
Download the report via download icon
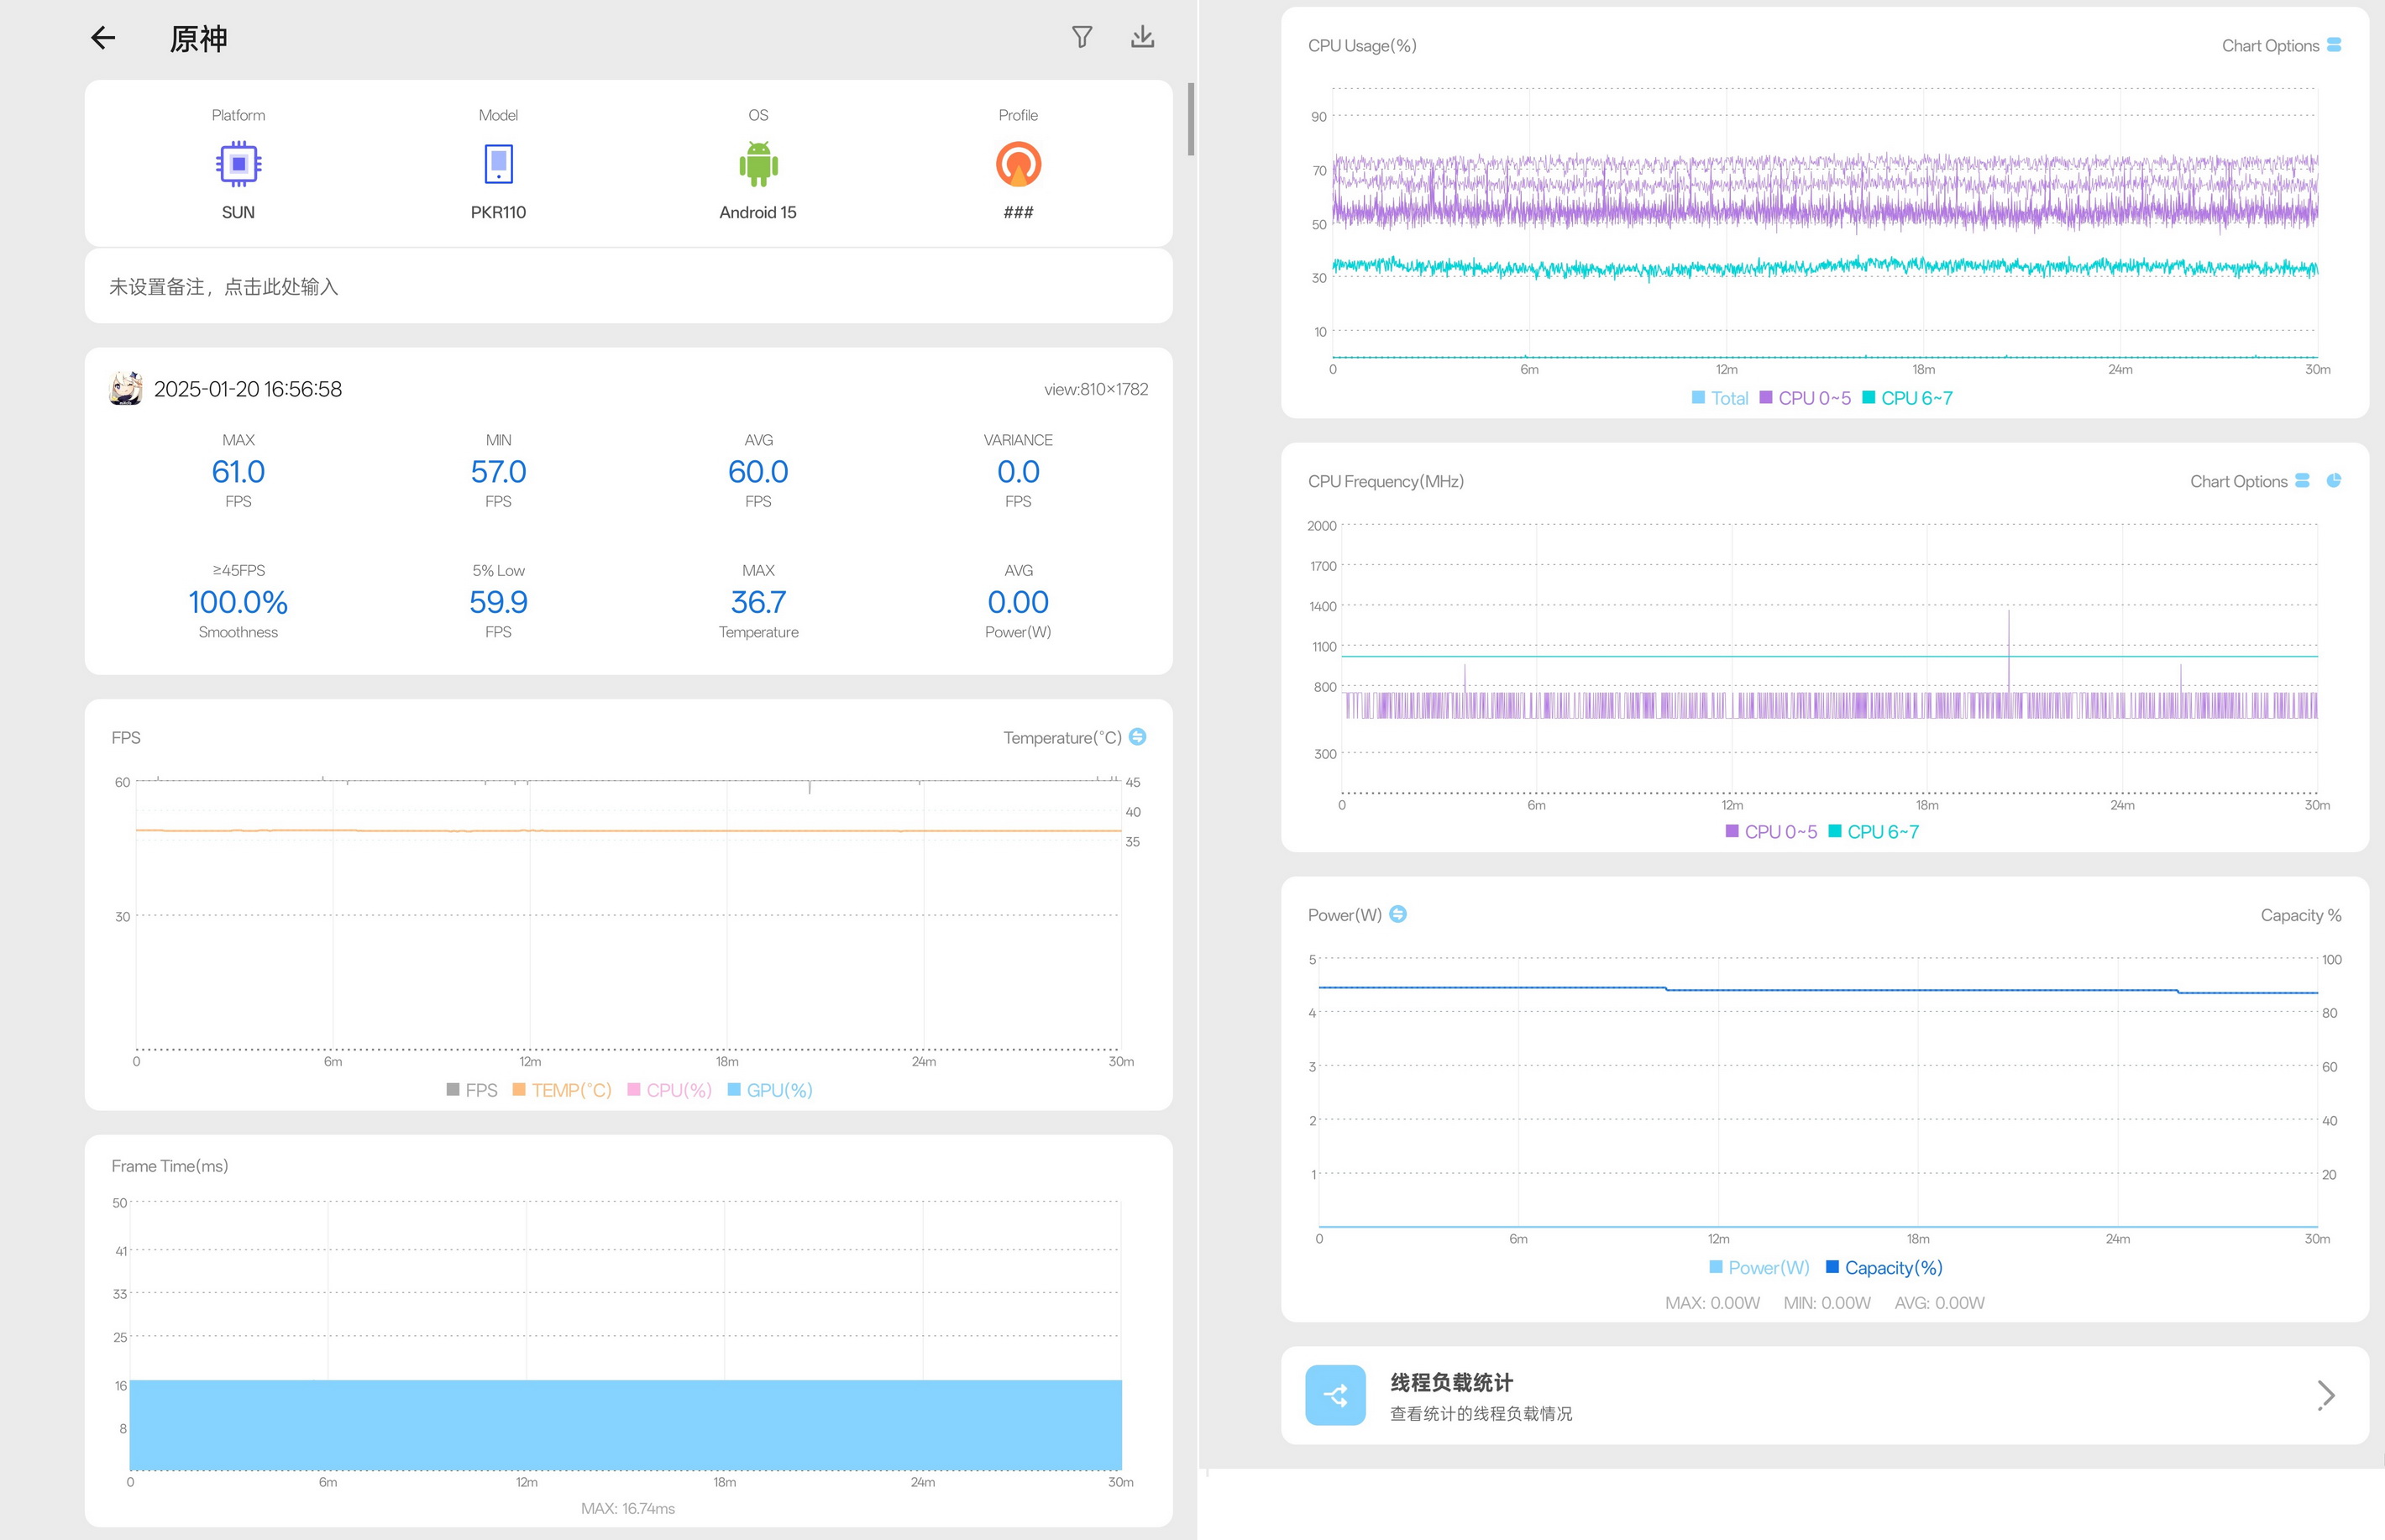click(x=1142, y=37)
